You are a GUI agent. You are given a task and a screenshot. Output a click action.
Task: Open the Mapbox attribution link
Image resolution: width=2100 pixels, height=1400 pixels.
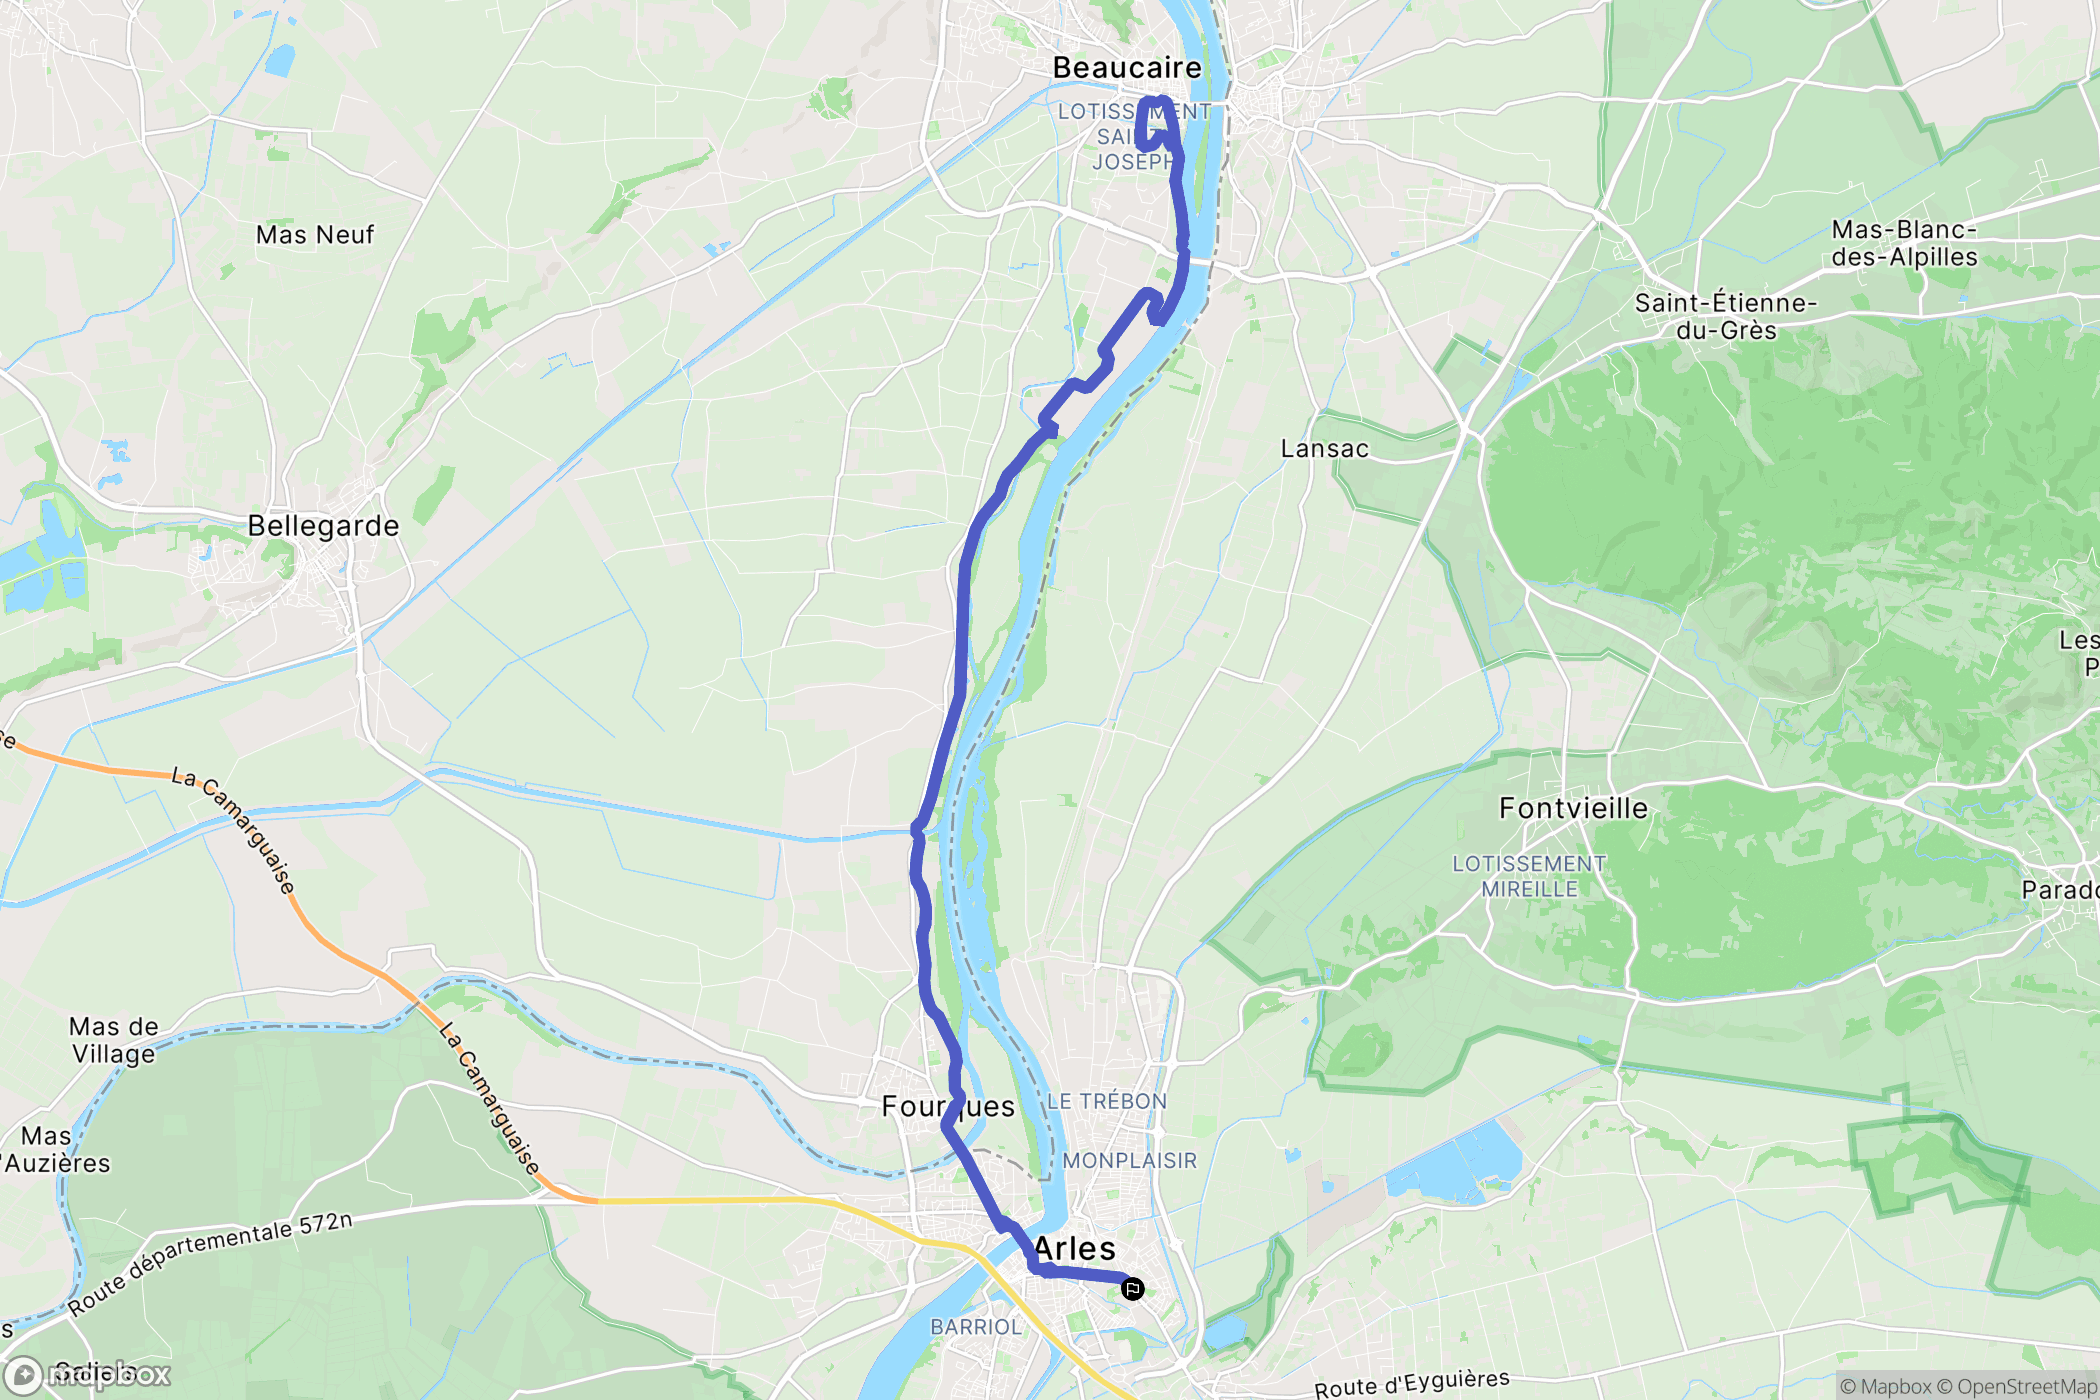coord(1884,1386)
